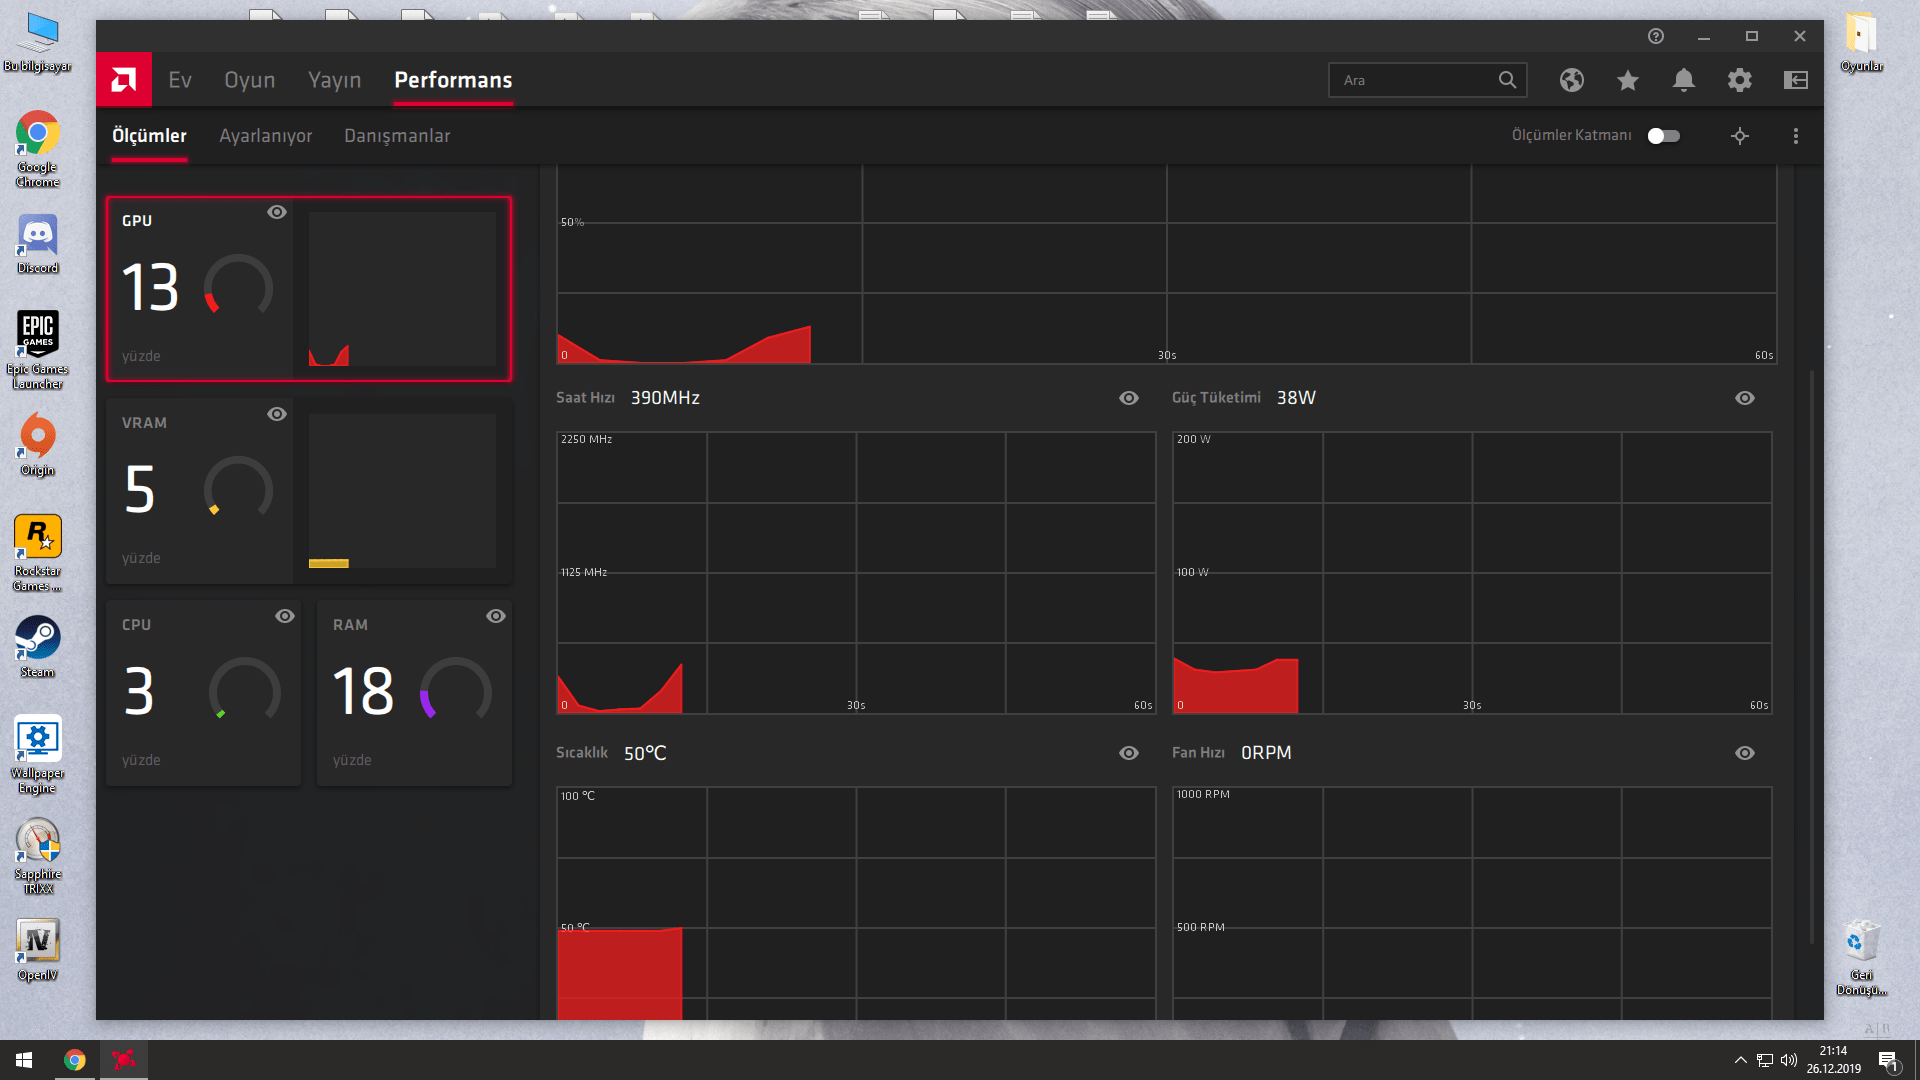Open the Ayarlanıyor sub-tab
The image size is (1920, 1080).
click(x=265, y=136)
